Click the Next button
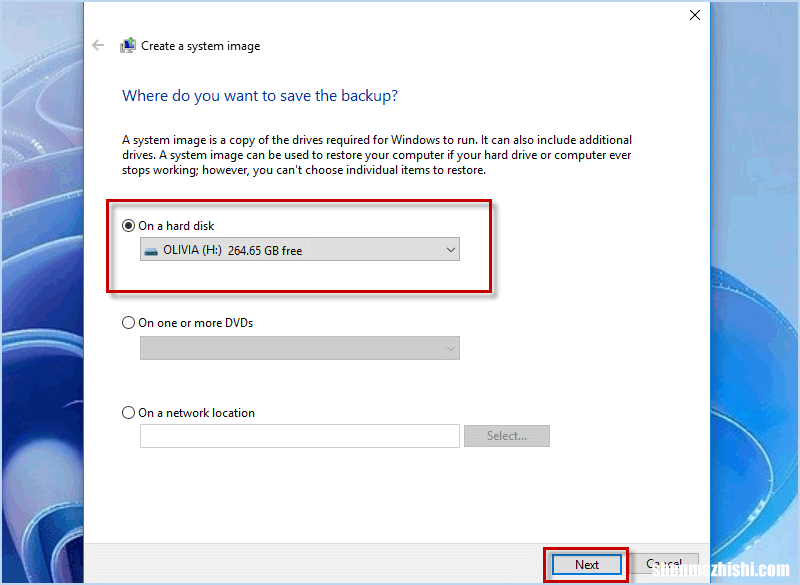The height and width of the screenshot is (585, 800). (586, 563)
